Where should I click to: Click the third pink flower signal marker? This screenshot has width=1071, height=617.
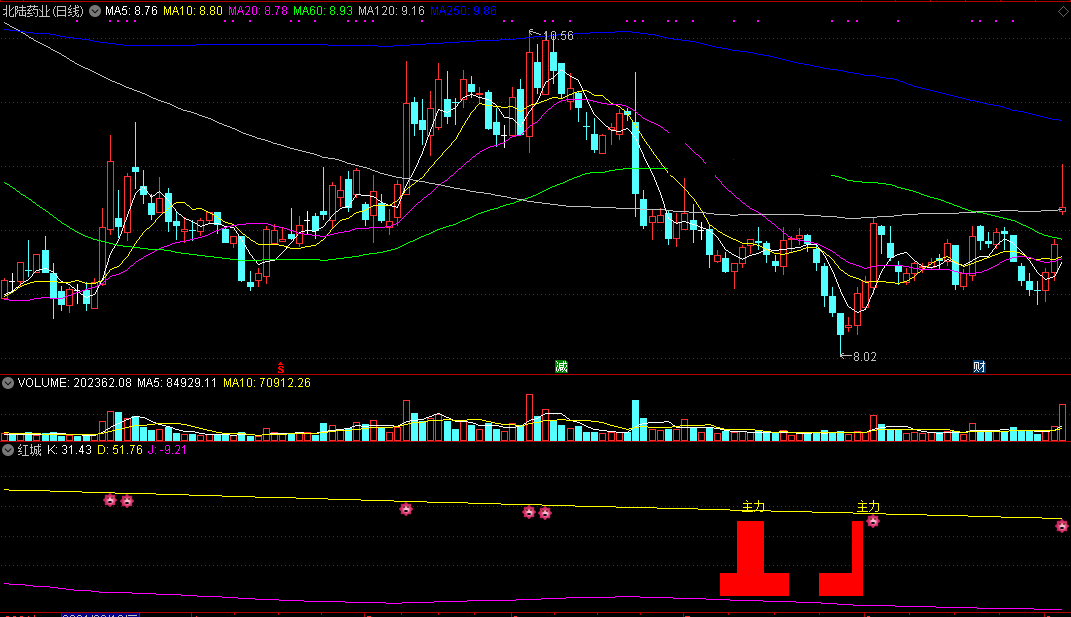406,509
